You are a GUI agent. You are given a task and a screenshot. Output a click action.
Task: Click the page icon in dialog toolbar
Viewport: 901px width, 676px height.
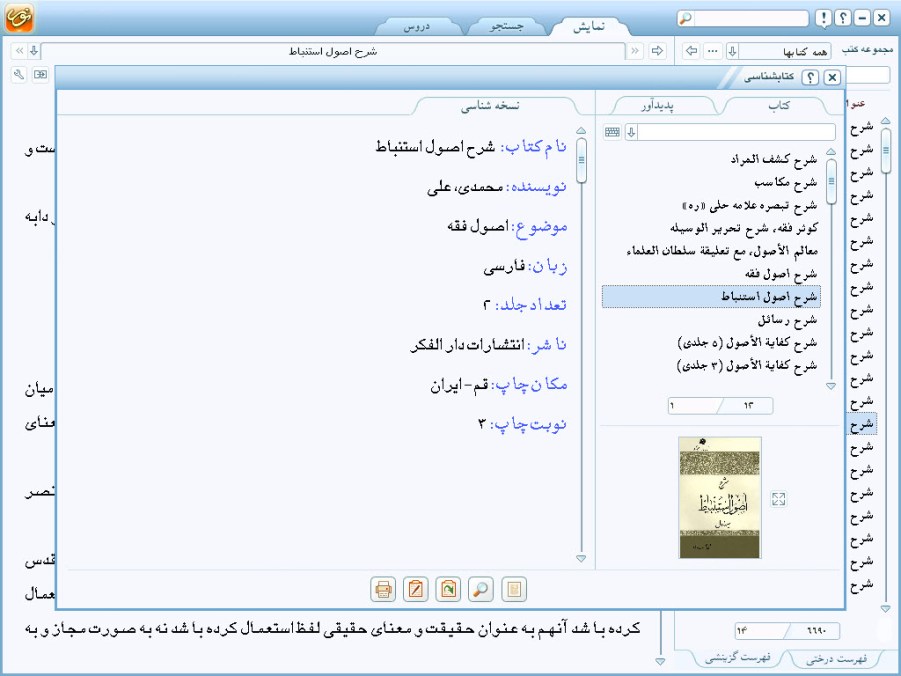pyautogui.click(x=514, y=589)
